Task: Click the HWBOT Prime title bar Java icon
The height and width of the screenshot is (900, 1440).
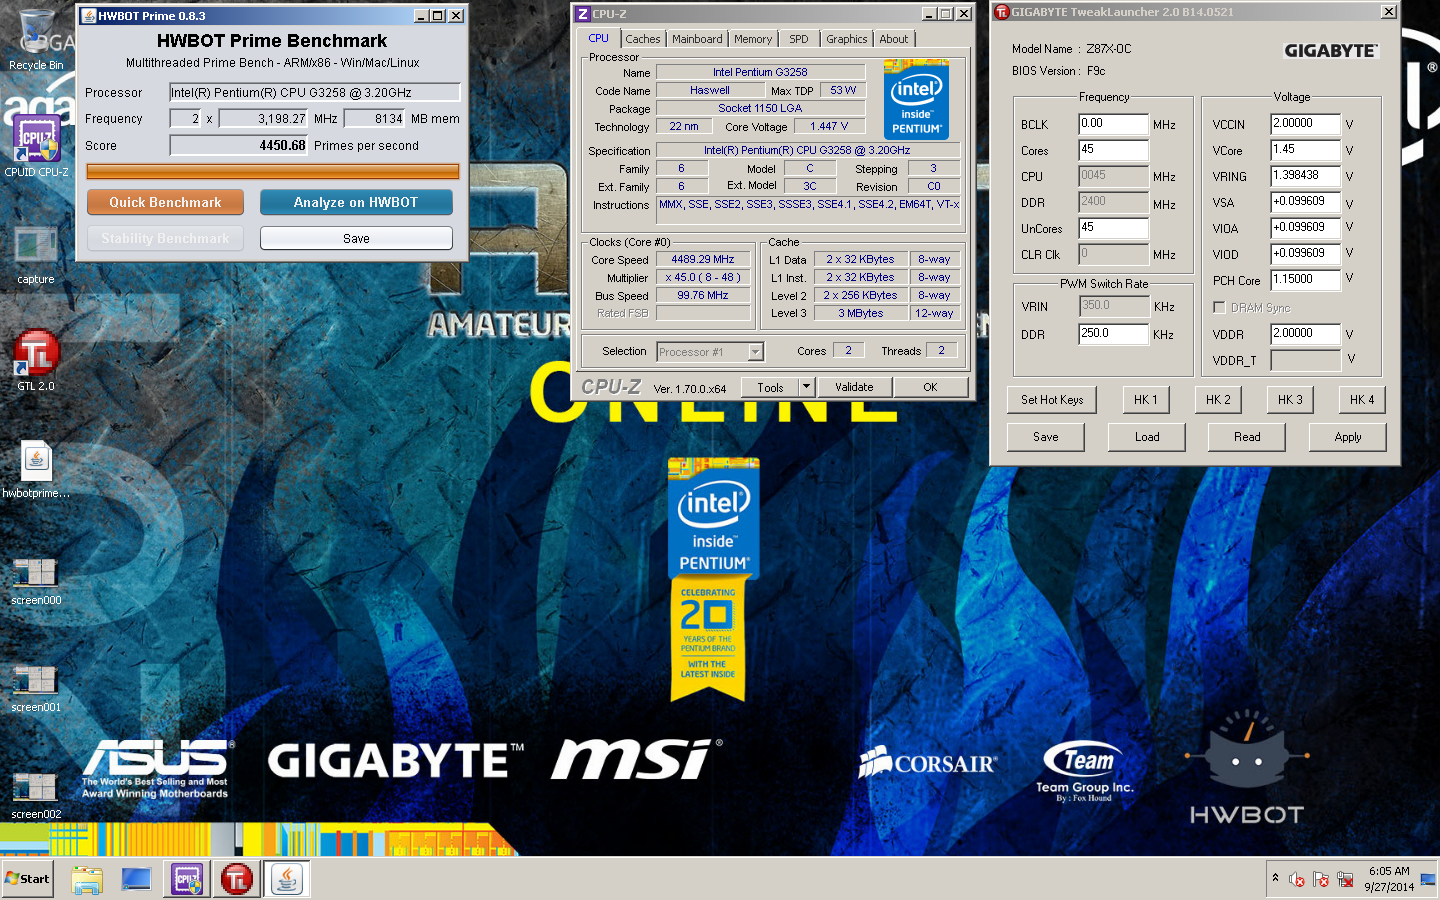Action: click(88, 16)
